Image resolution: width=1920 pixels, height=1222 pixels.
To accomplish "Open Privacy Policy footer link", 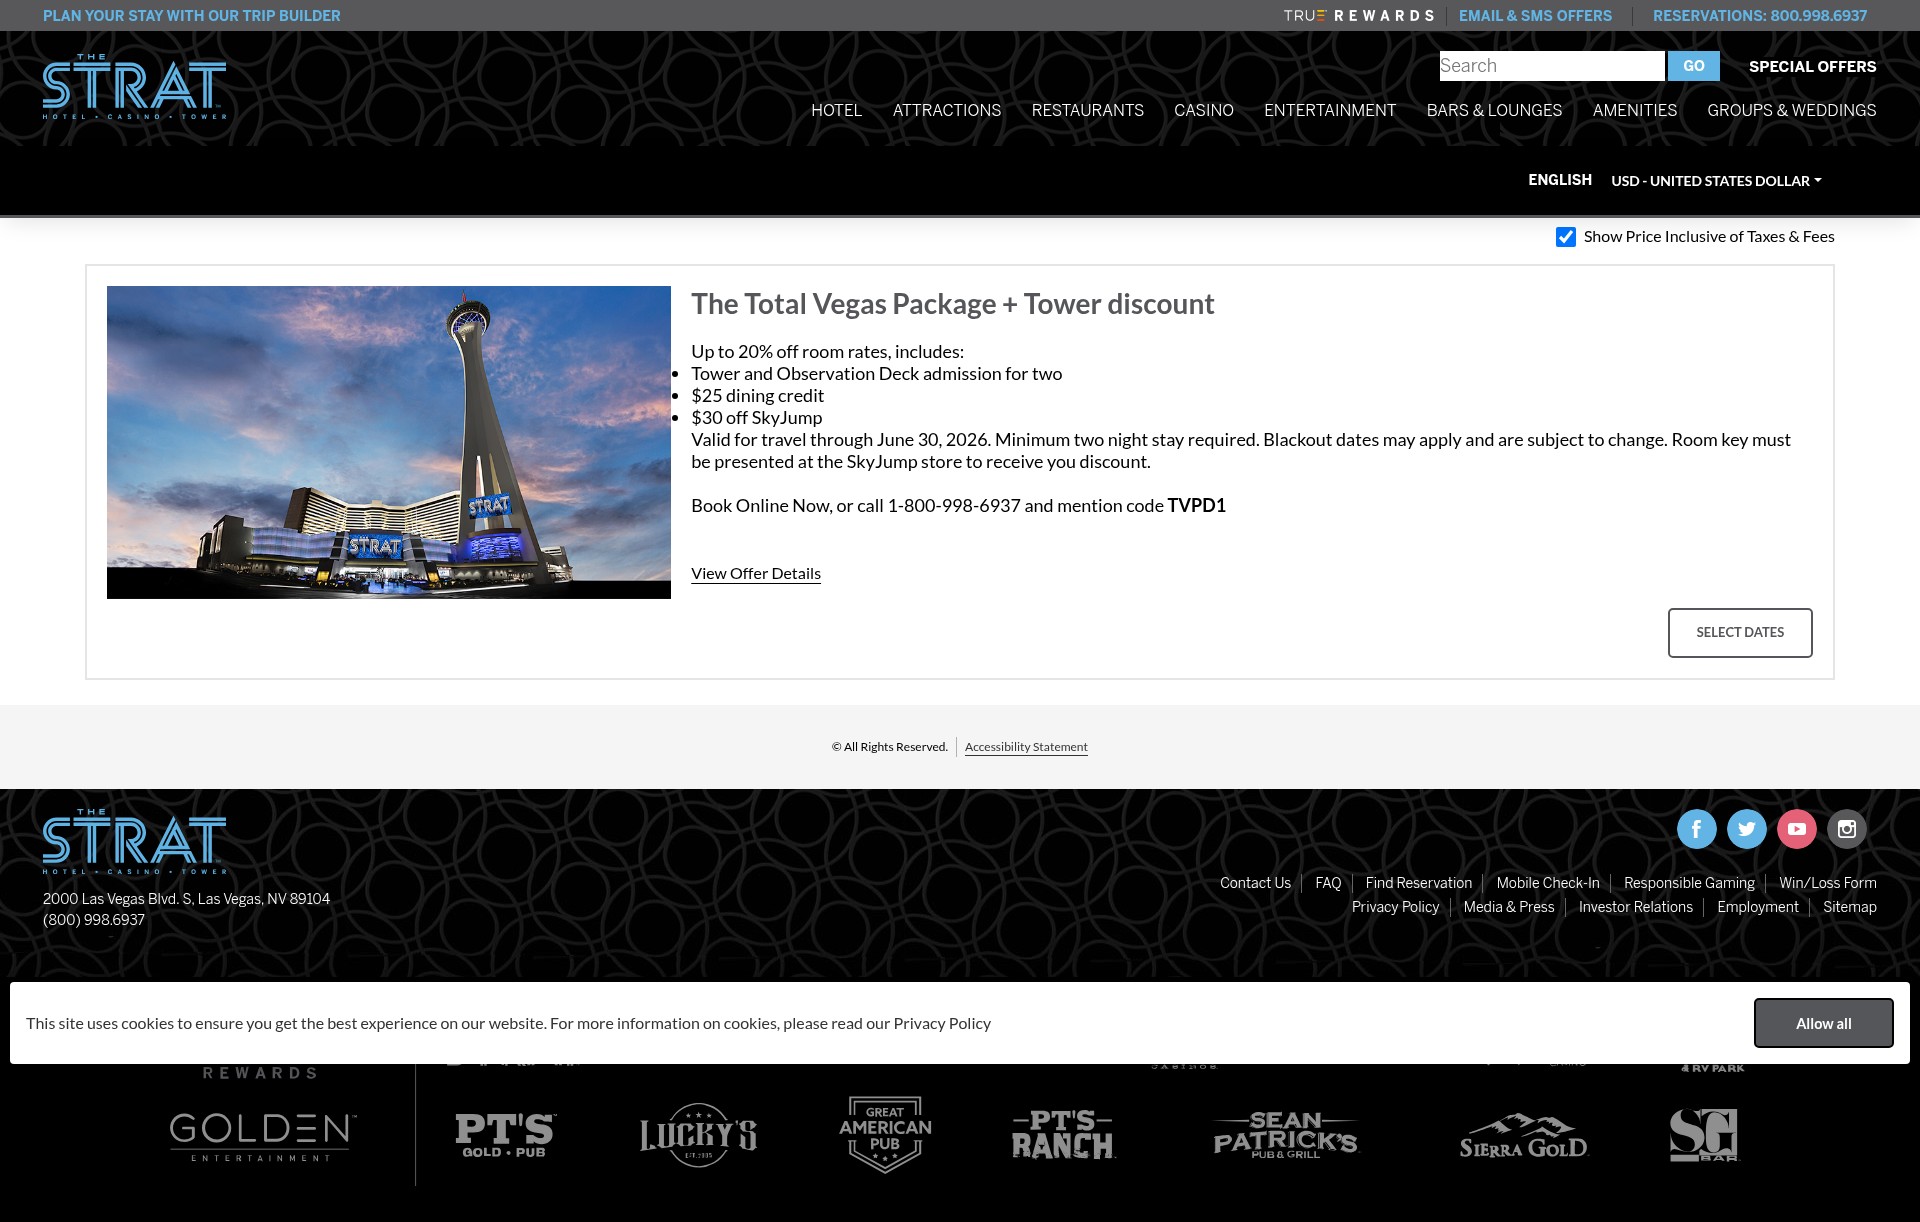I will pyautogui.click(x=1395, y=907).
